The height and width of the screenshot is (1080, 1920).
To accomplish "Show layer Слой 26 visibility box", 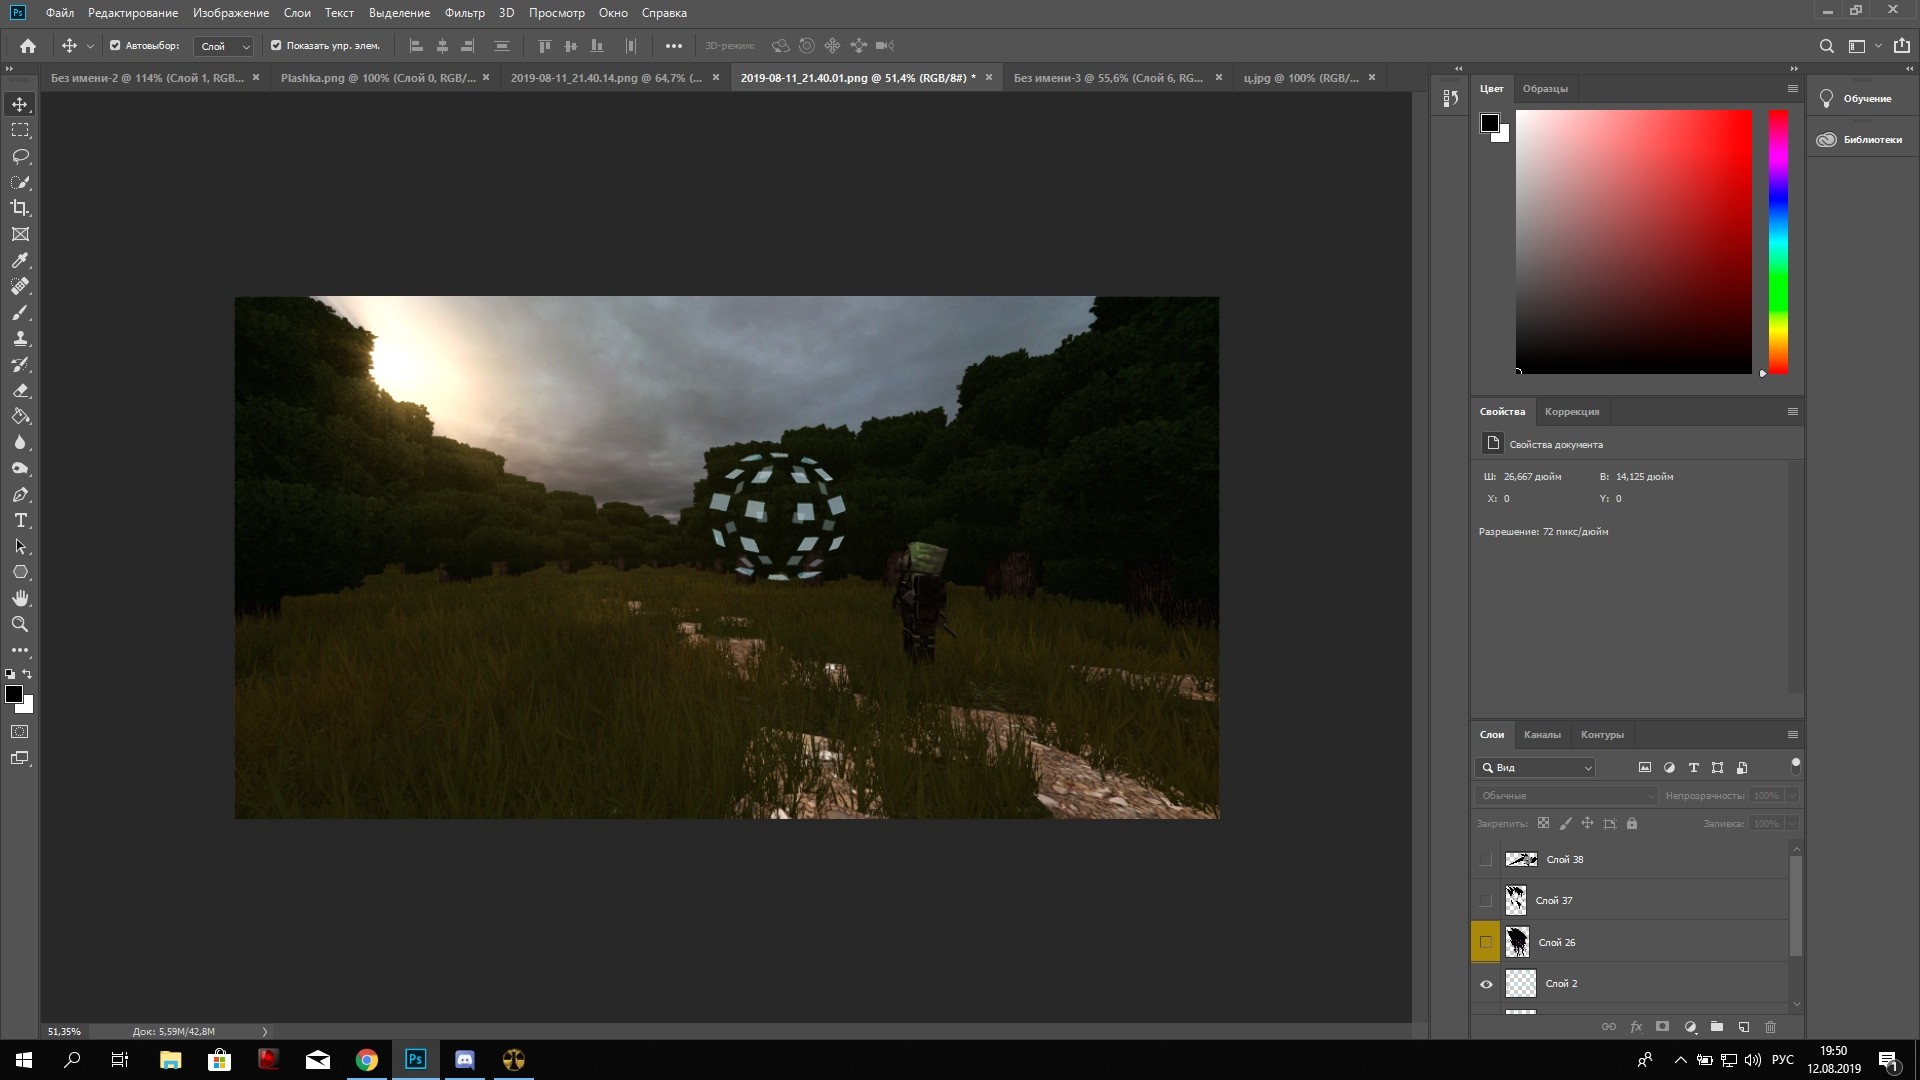I will pyautogui.click(x=1486, y=942).
